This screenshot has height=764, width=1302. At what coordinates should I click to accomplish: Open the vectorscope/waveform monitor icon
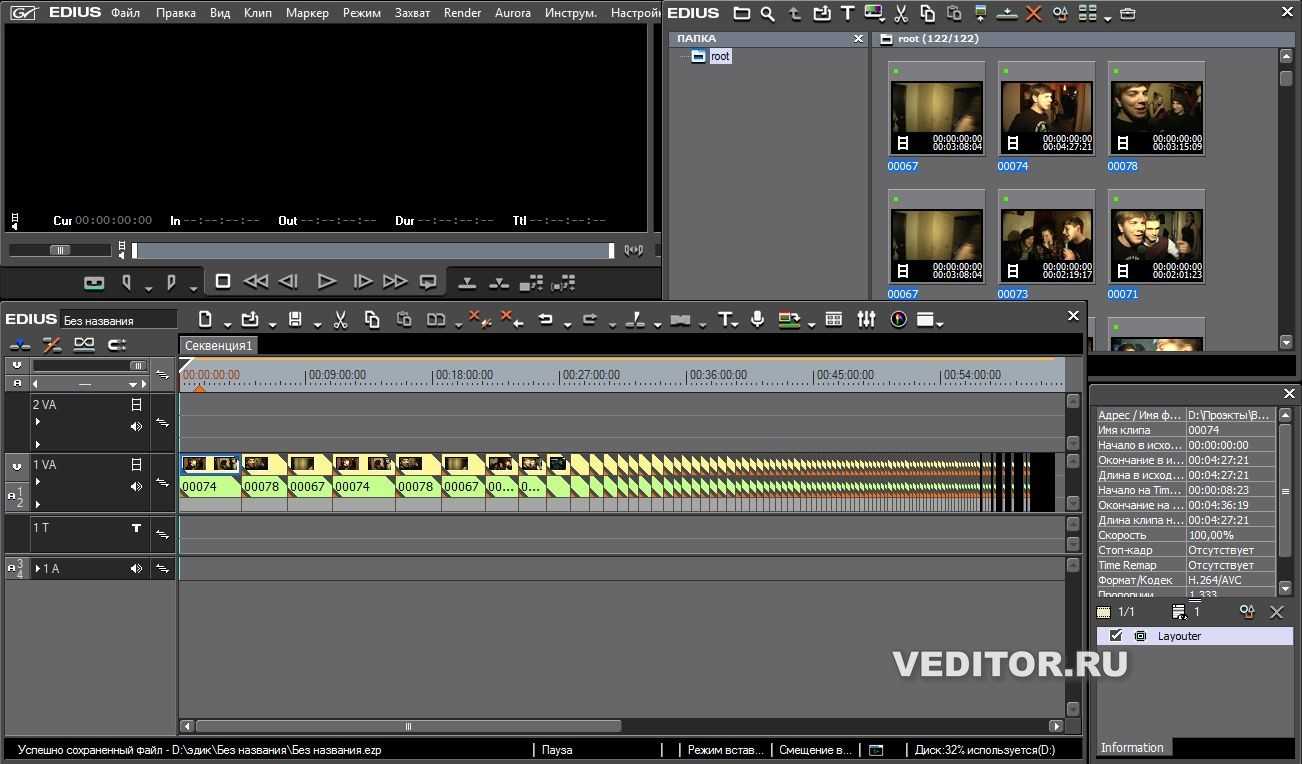898,319
